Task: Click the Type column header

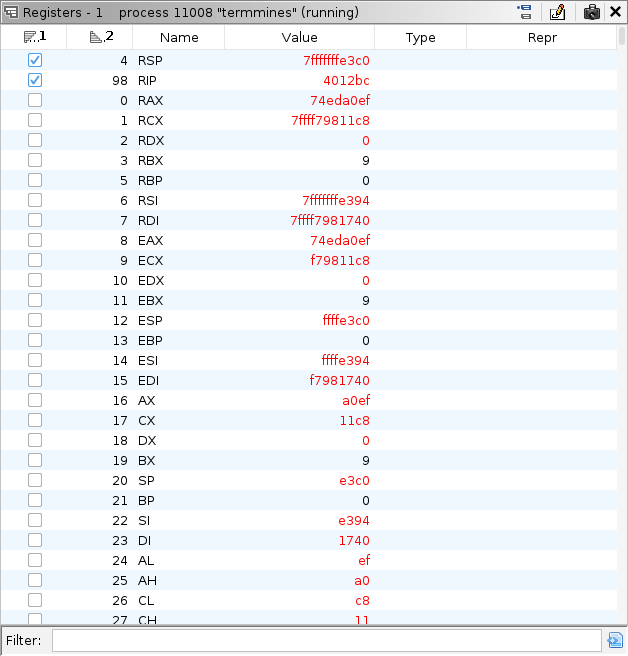Action: (420, 37)
